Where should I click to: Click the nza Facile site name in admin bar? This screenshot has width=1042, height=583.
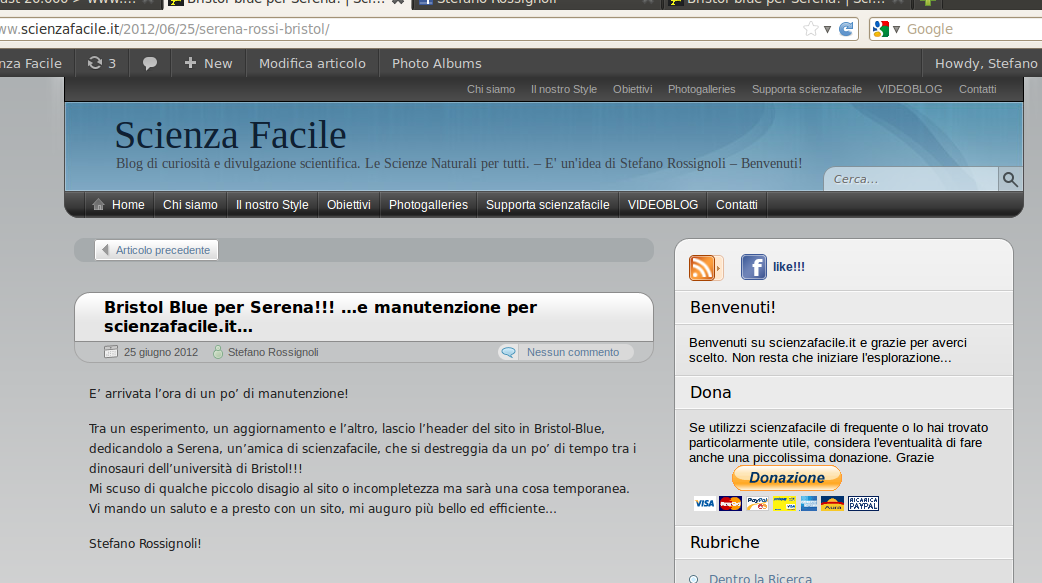click(31, 63)
